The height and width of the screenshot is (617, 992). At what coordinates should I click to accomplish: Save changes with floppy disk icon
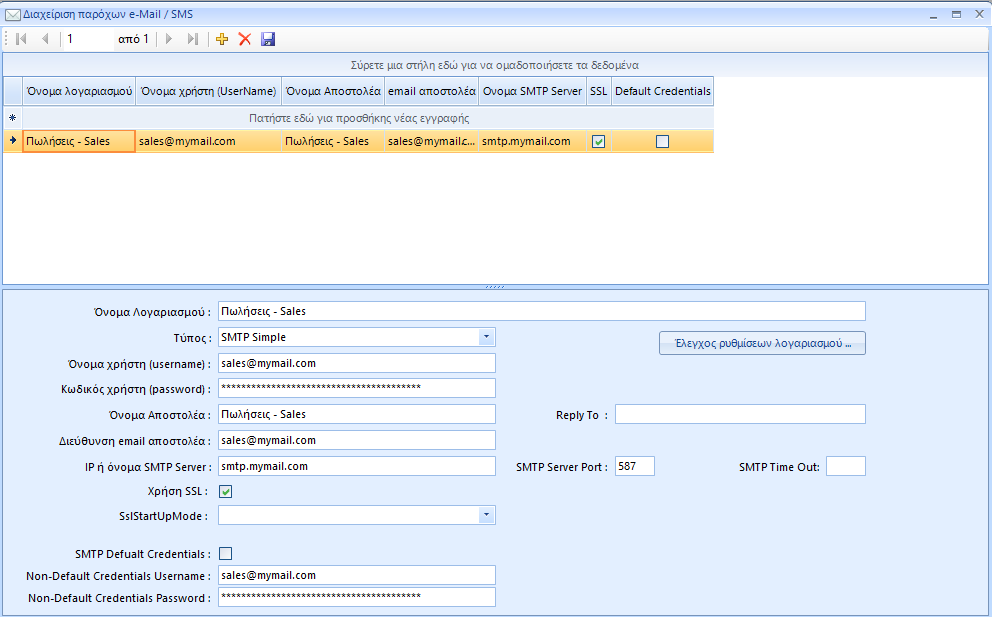point(268,39)
